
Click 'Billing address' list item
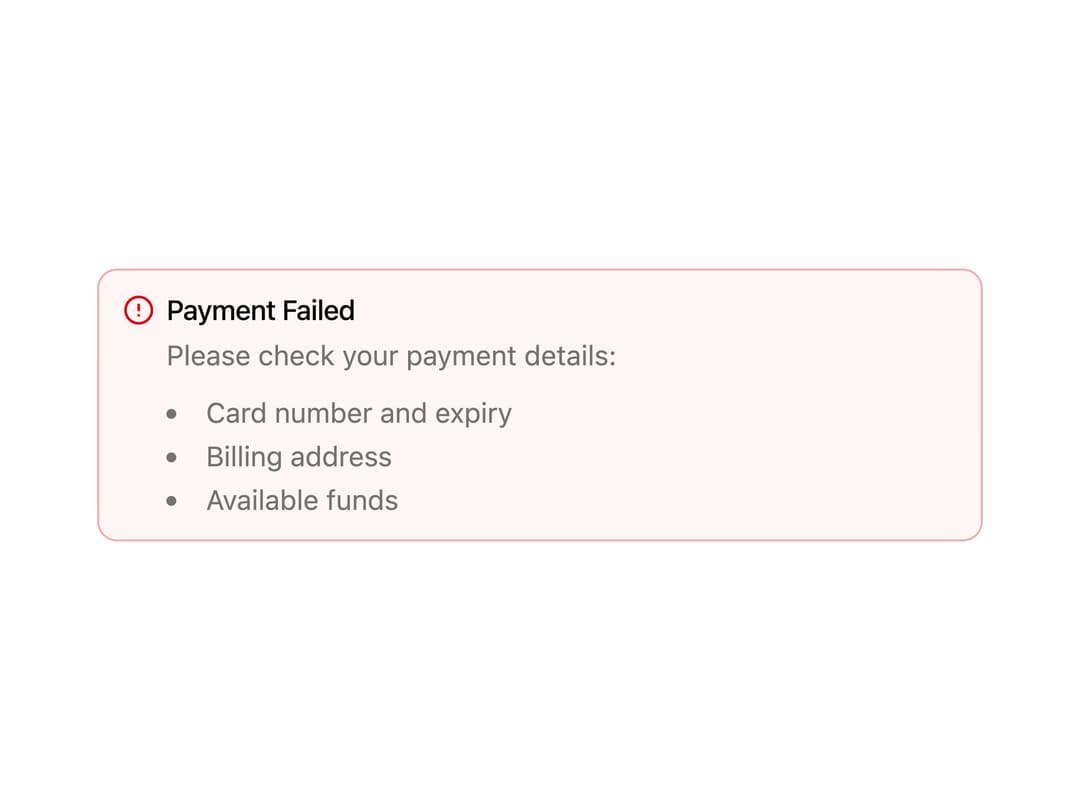[x=299, y=457]
